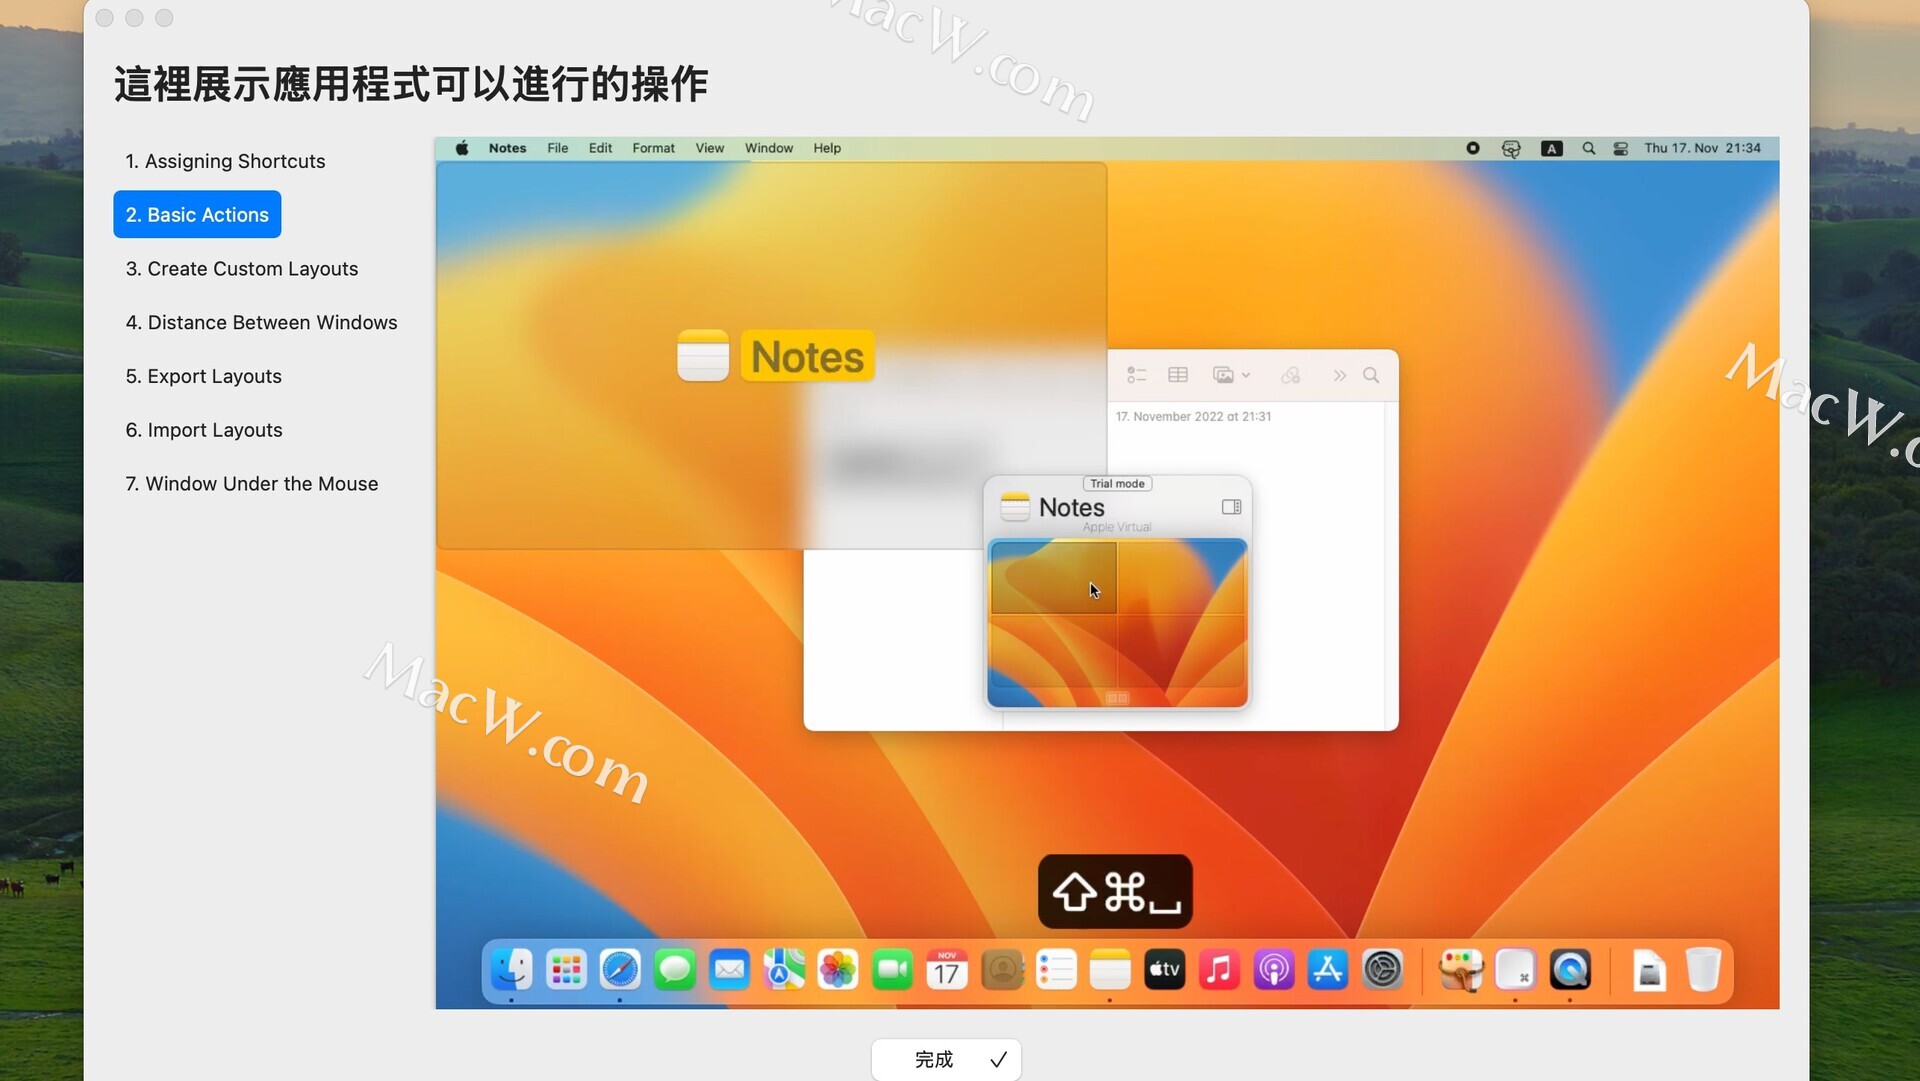1920x1081 pixels.
Task: Open Apple TV from the Dock
Action: click(x=1165, y=970)
